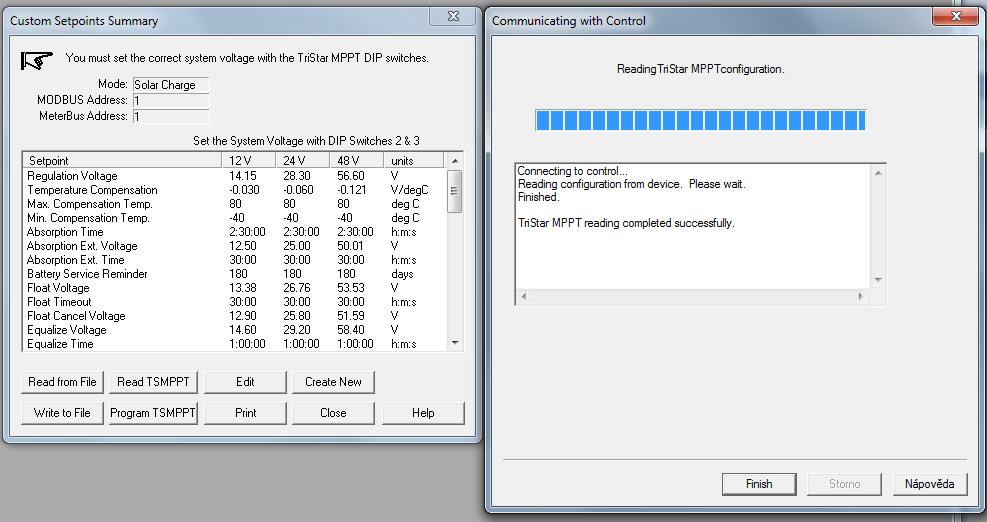Close the Custom Setpoints Summary window

(x=452, y=17)
